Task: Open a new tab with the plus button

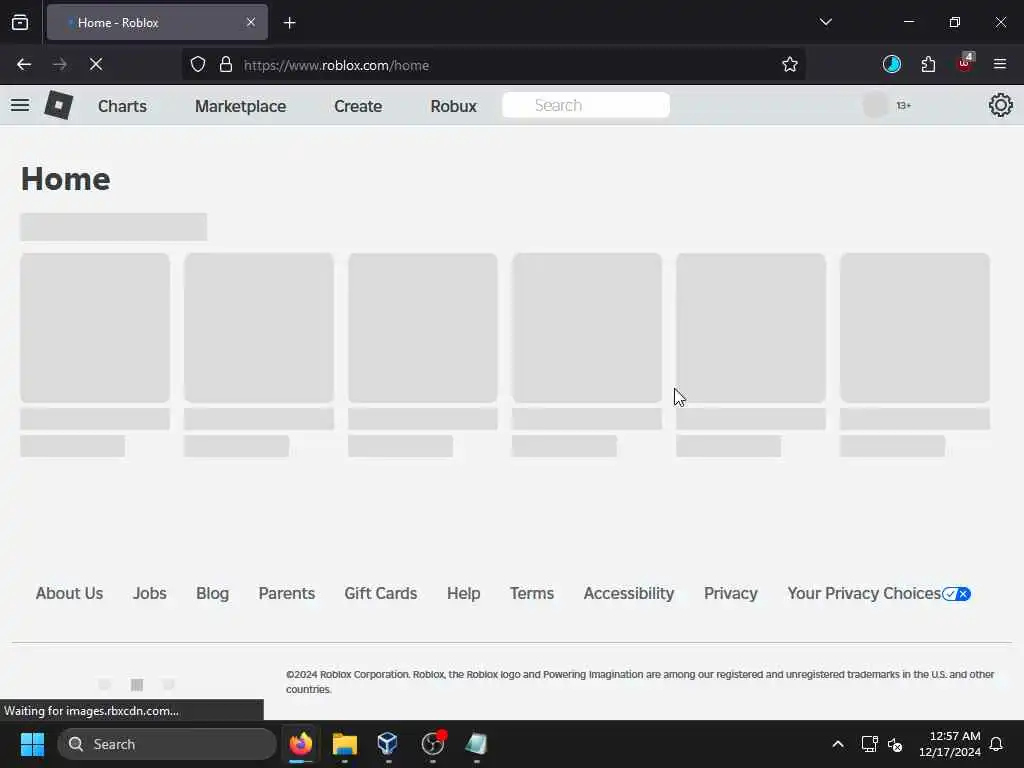Action: point(289,23)
